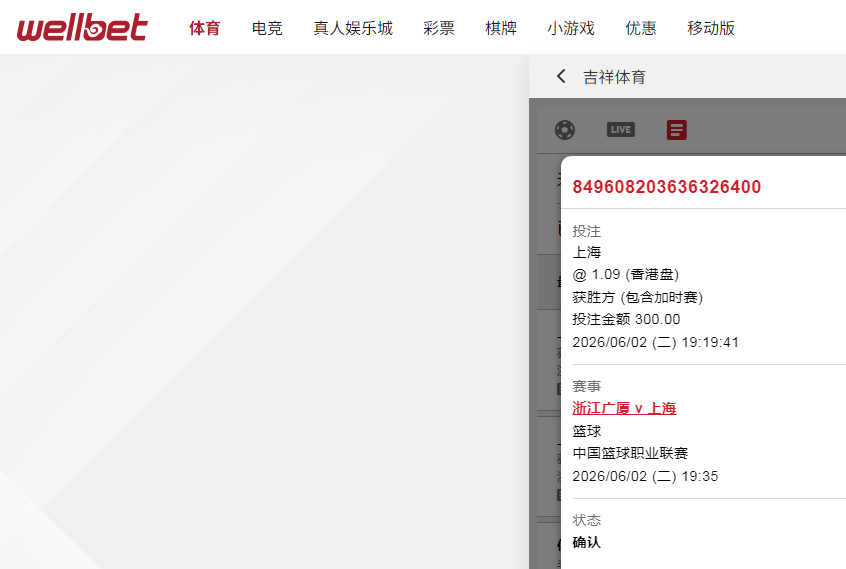The height and width of the screenshot is (569, 846).
Task: Select the 获胜方 (包含加时赛) market text
Action: click(637, 297)
